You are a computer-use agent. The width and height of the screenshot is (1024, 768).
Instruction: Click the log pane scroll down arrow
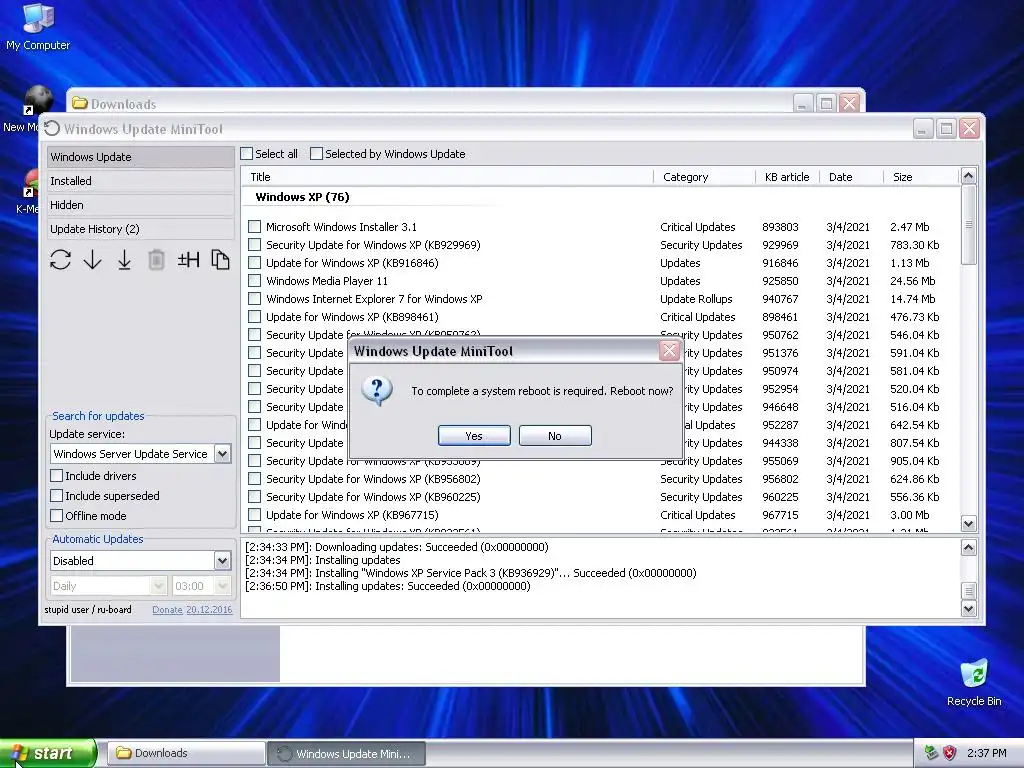coord(968,609)
